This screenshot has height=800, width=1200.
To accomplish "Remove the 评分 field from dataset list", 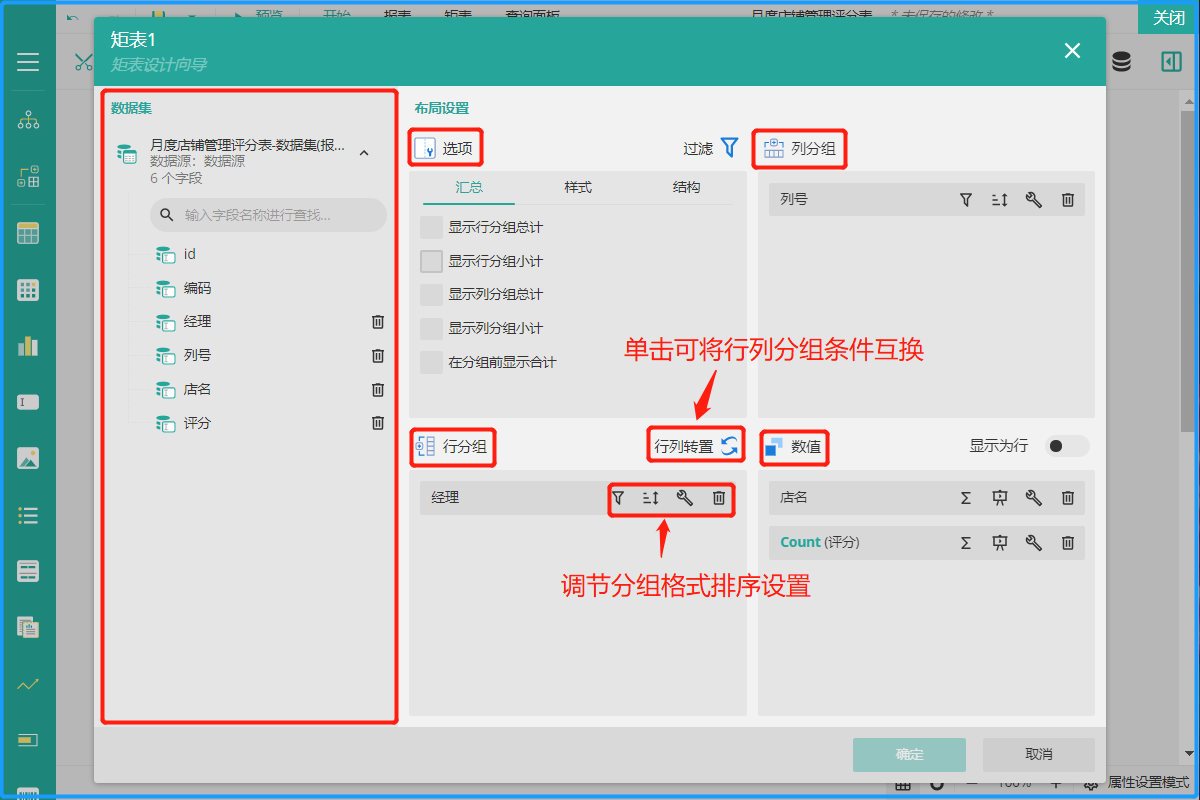I will click(378, 423).
